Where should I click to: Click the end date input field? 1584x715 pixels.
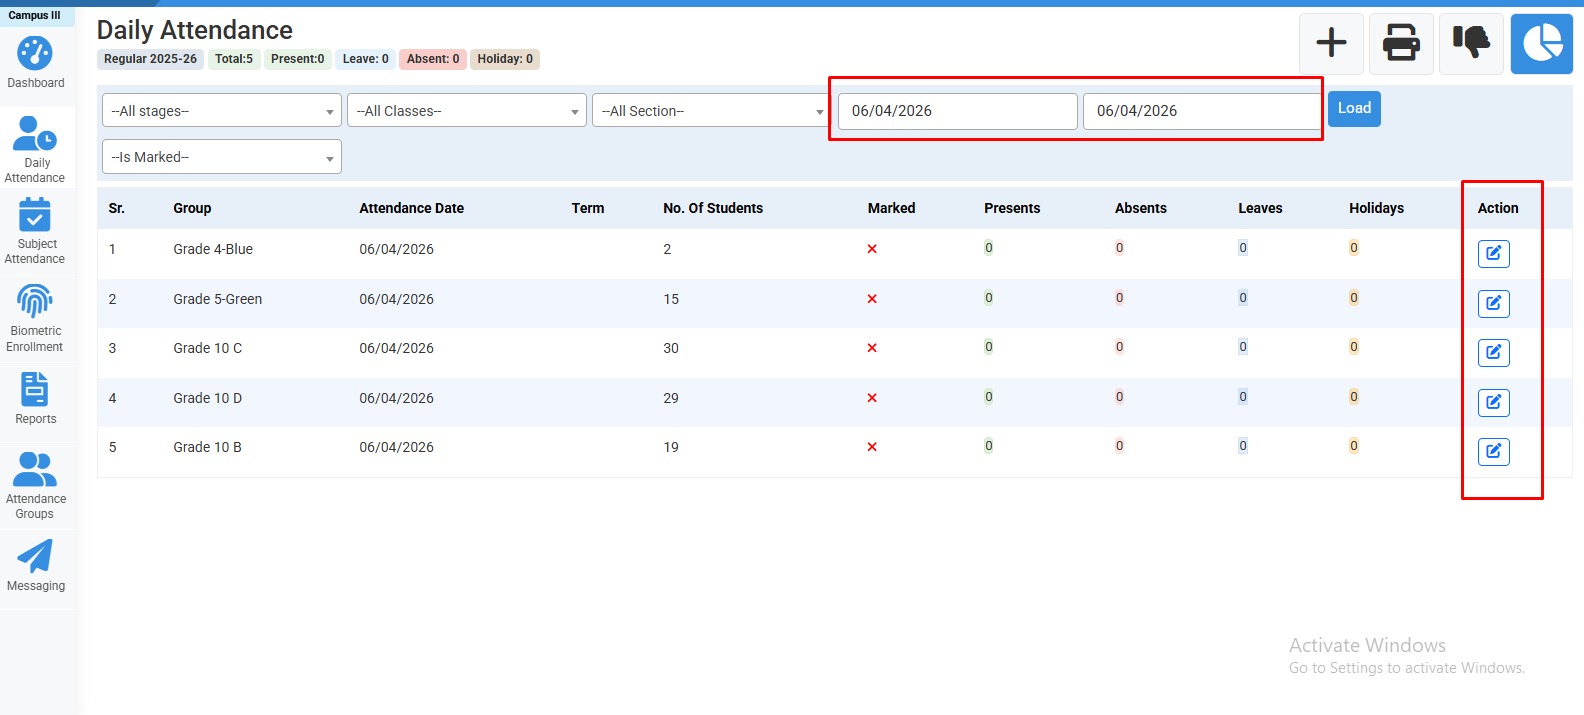point(1202,111)
